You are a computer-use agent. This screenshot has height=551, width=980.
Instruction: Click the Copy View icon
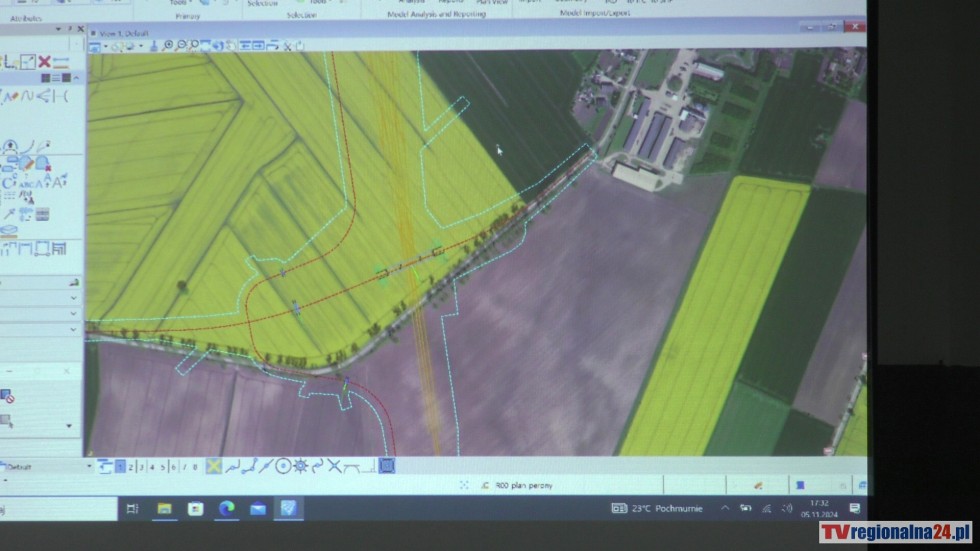tap(272, 46)
